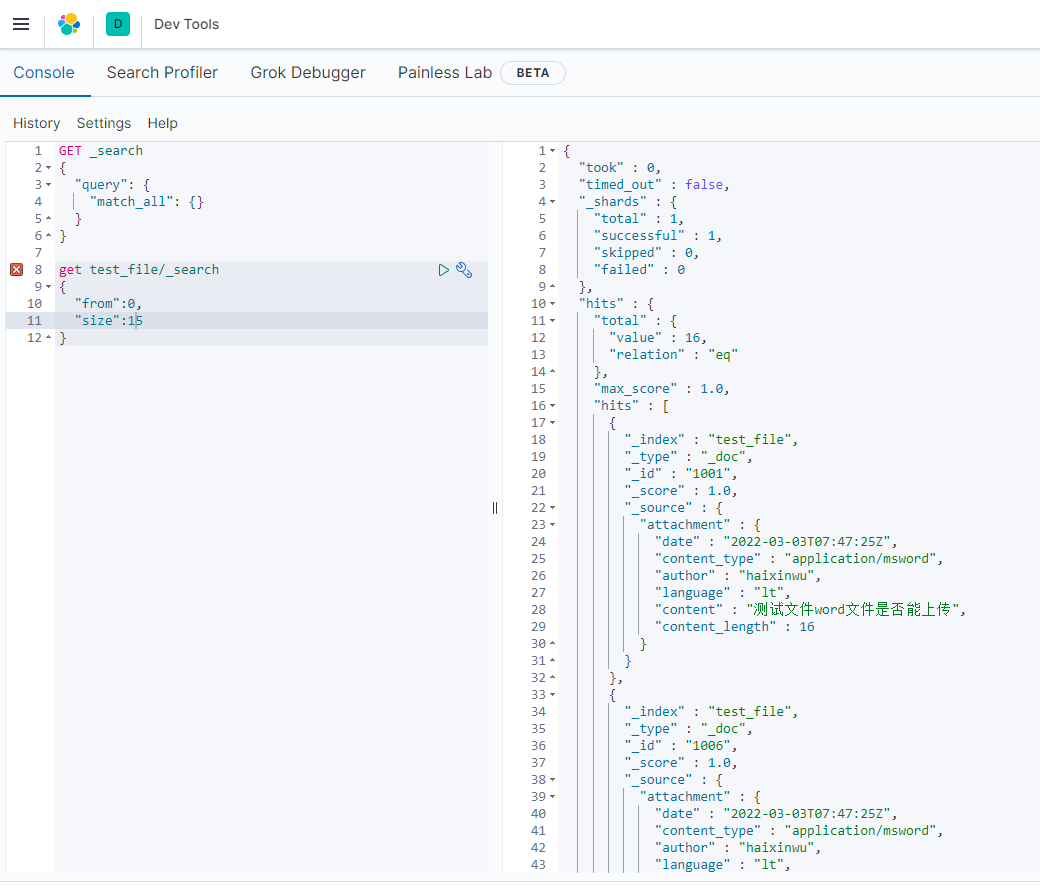Image resolution: width=1040 pixels, height=888 pixels.
Task: Open console Settings
Action: [104, 123]
